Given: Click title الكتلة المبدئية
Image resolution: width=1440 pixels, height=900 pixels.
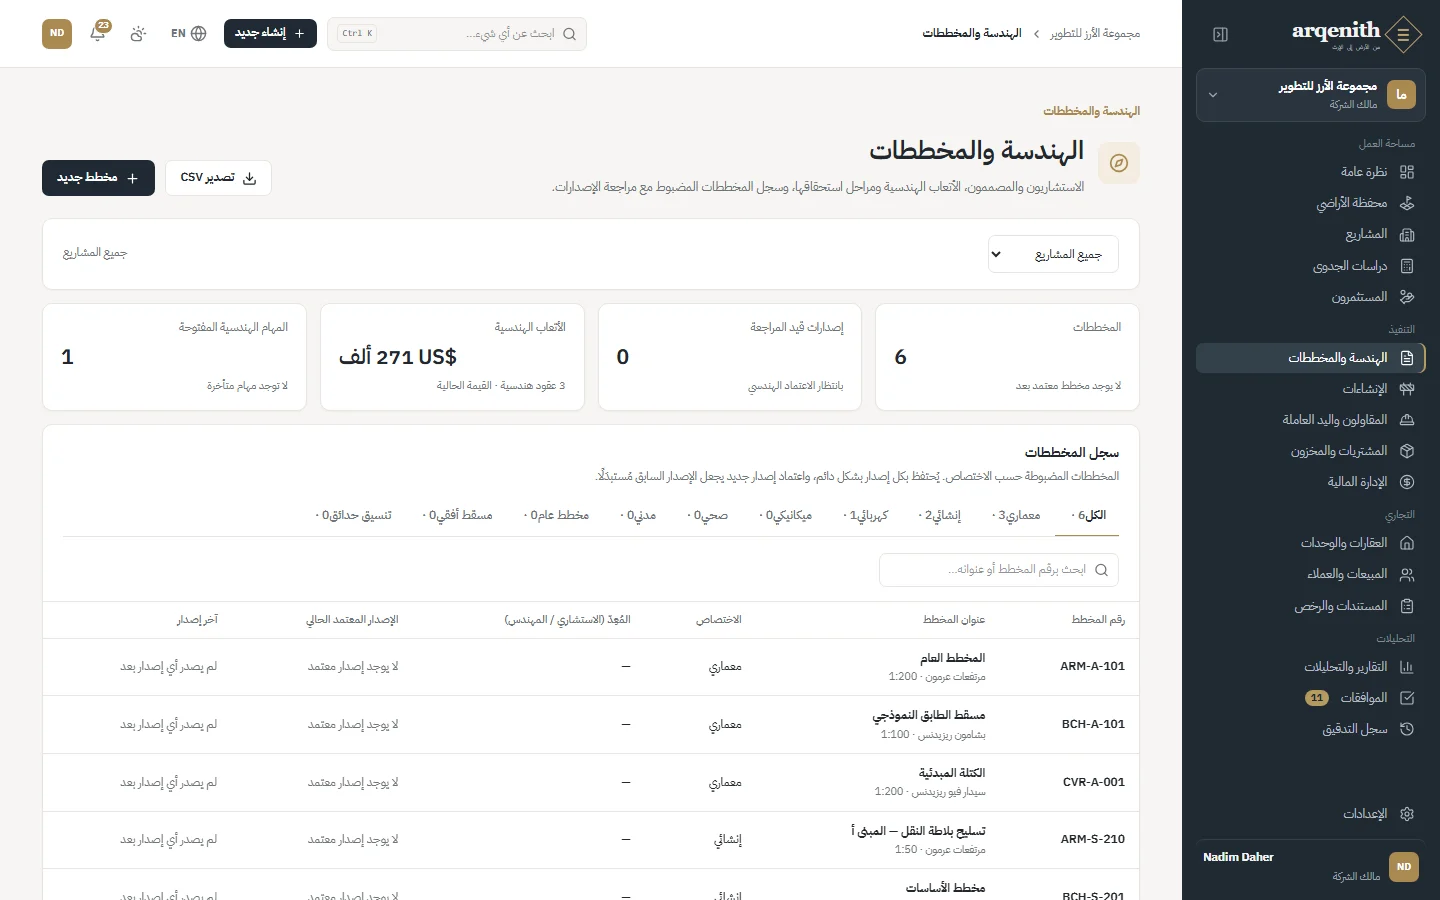Looking at the screenshot, I should click(952, 773).
